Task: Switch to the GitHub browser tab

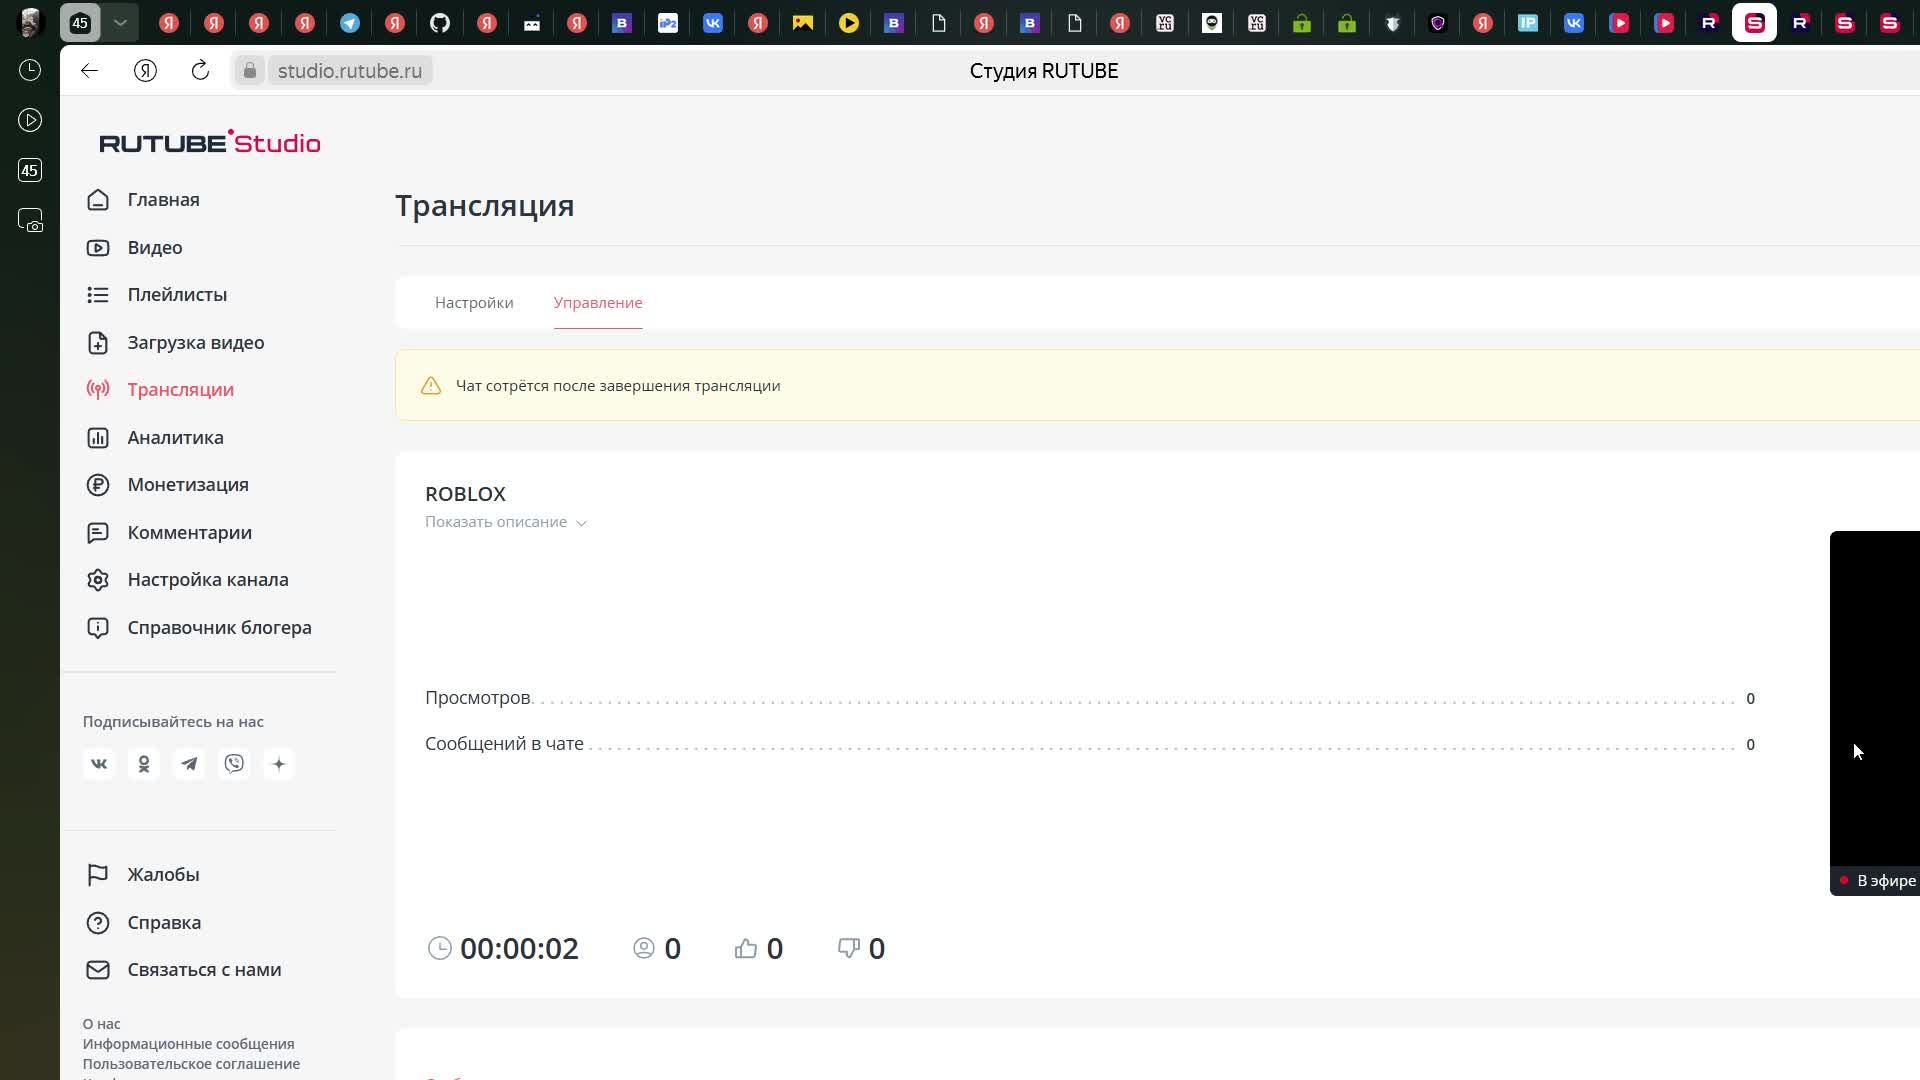Action: point(440,22)
